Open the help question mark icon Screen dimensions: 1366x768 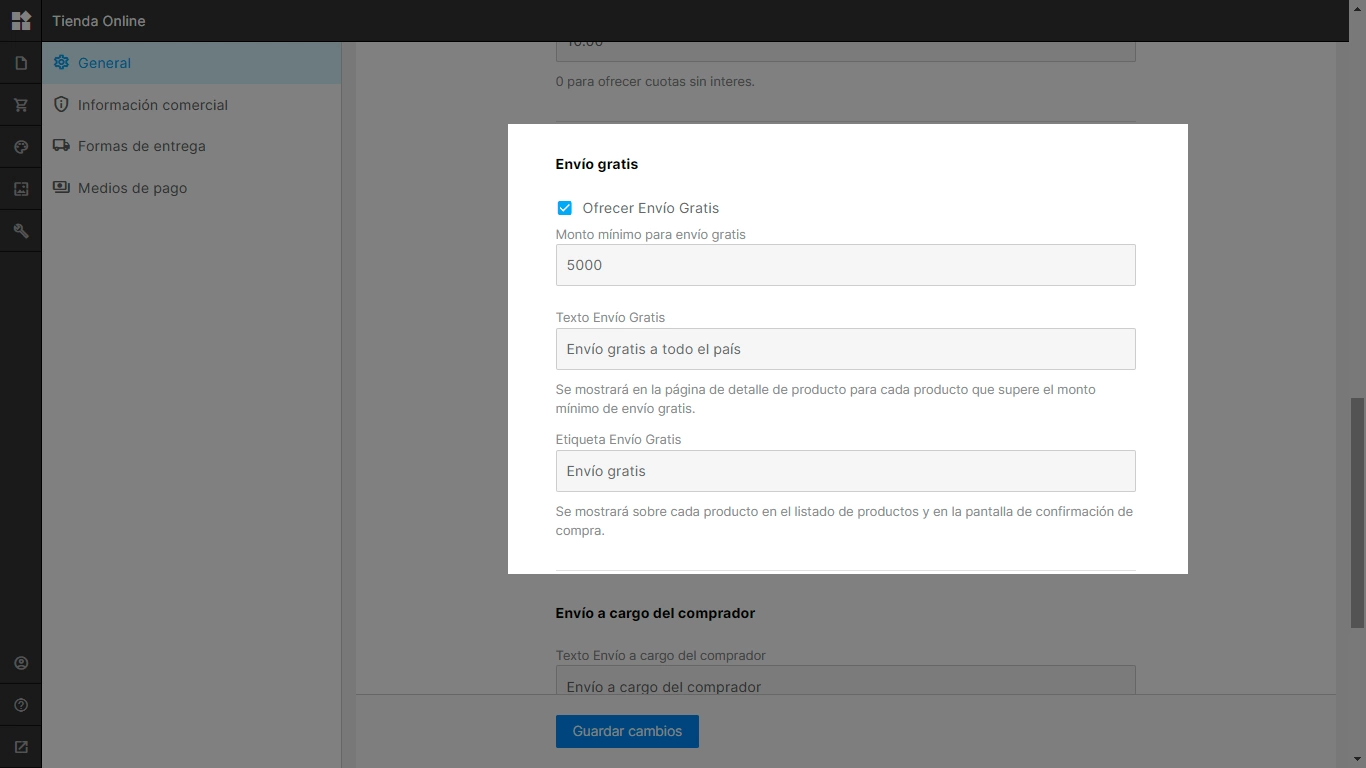click(x=21, y=705)
